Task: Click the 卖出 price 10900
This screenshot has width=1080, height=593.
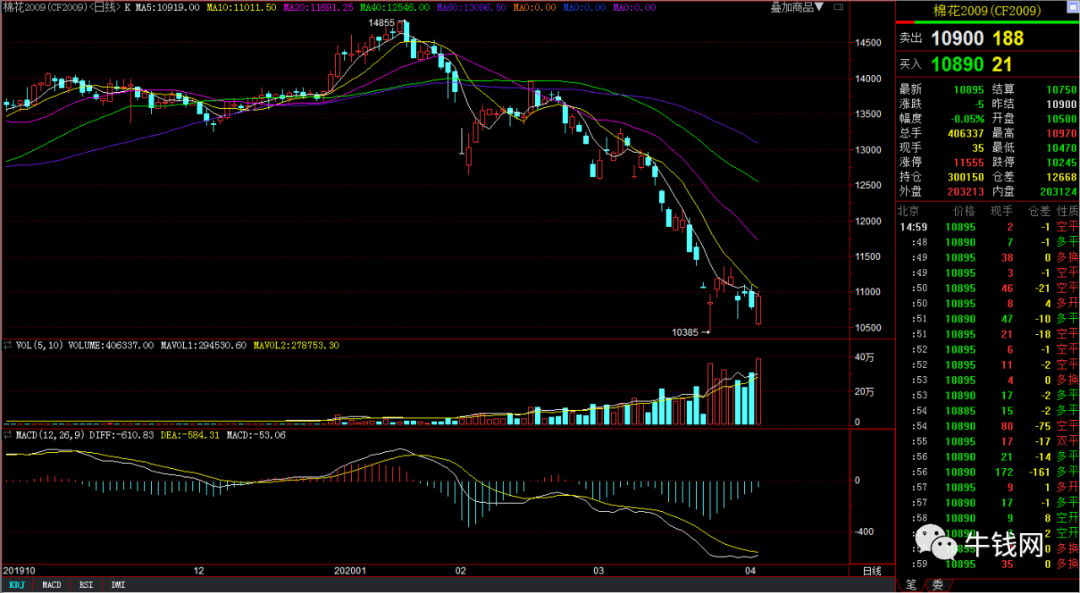Action: pyautogui.click(x=957, y=39)
